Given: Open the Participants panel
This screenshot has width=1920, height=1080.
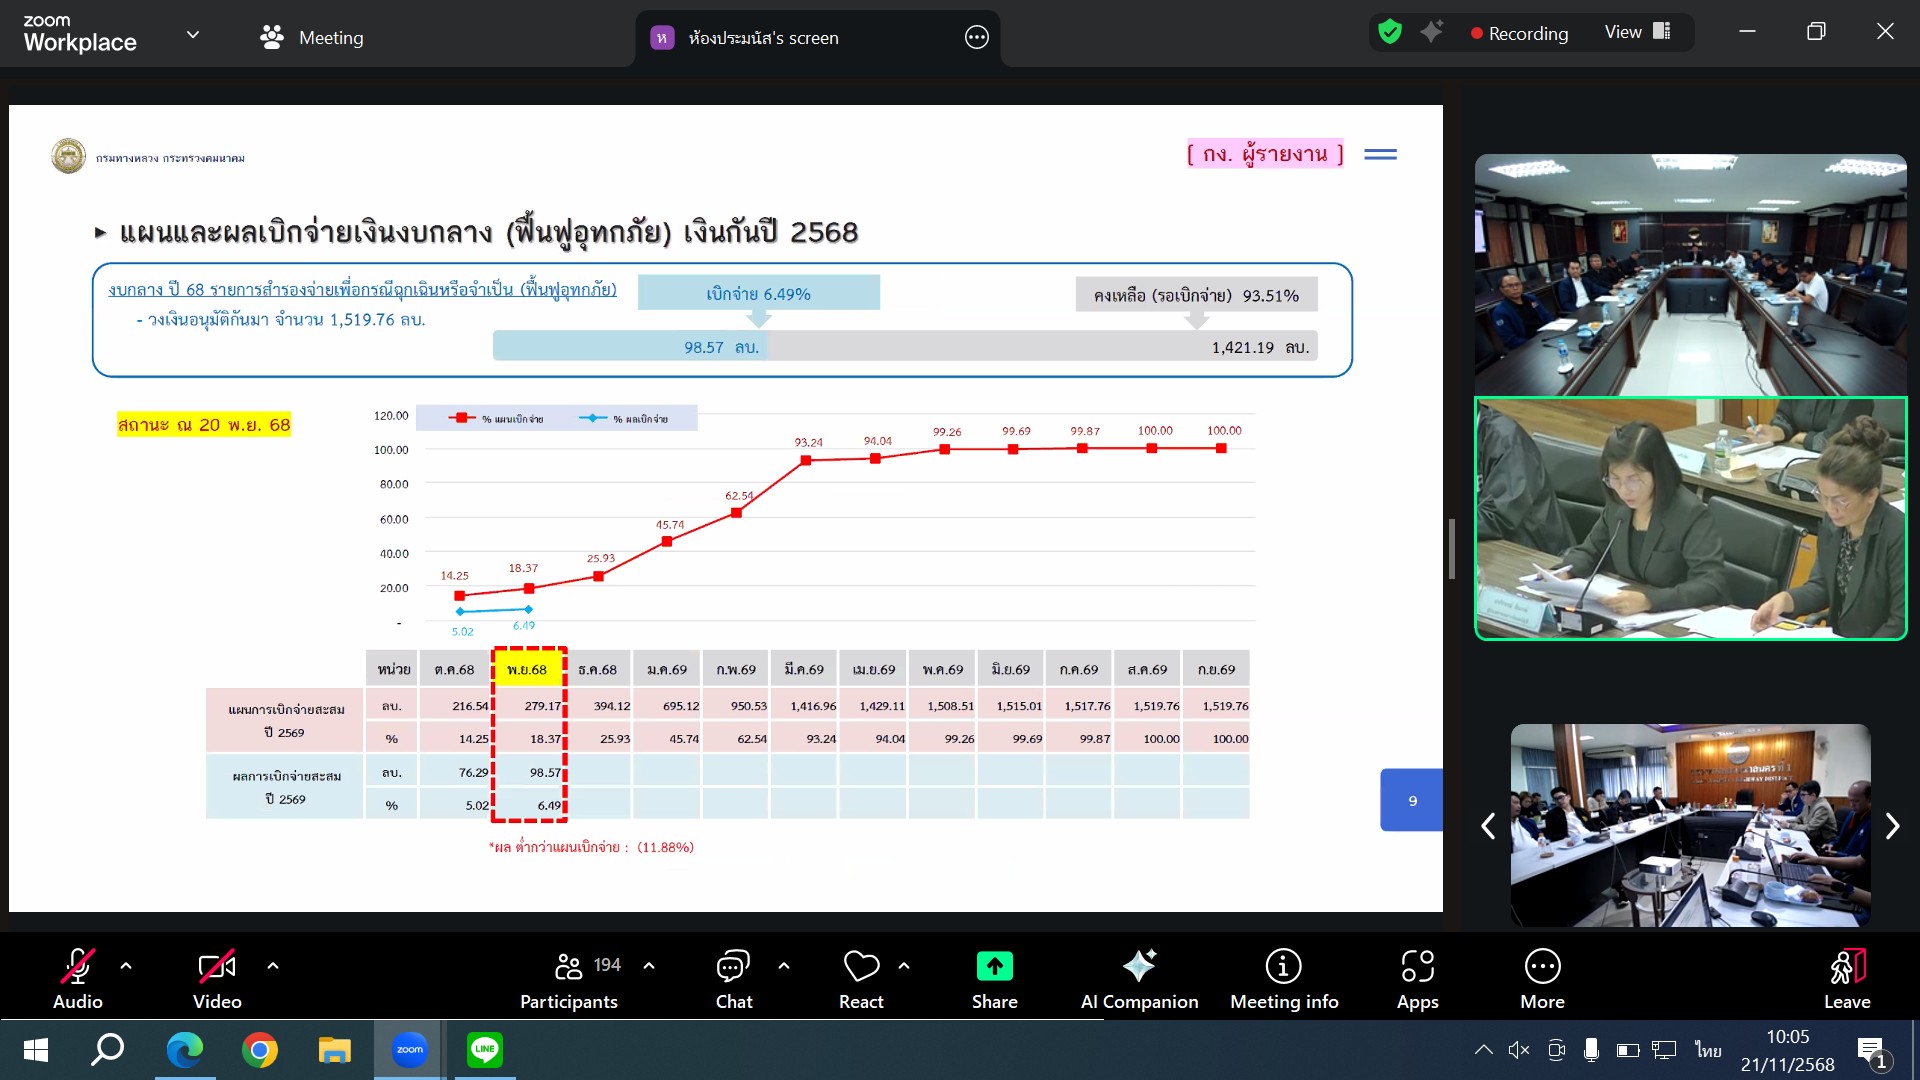Looking at the screenshot, I should pyautogui.click(x=569, y=978).
